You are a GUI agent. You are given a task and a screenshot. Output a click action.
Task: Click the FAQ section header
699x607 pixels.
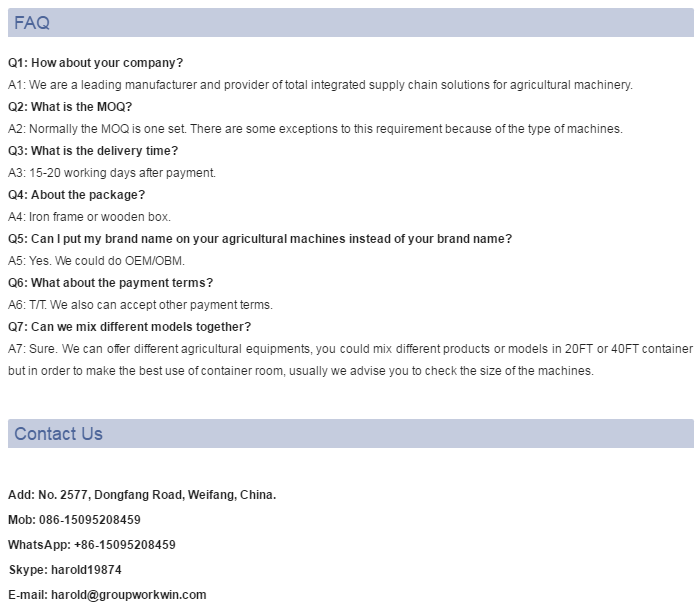[x=32, y=23]
